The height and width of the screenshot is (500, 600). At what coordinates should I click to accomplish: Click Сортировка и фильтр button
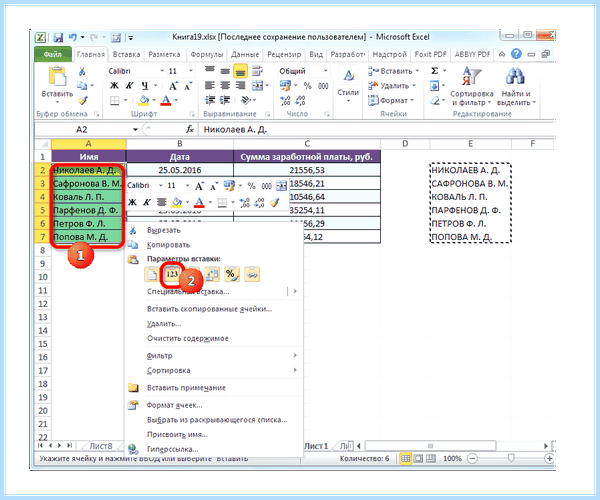pyautogui.click(x=471, y=86)
